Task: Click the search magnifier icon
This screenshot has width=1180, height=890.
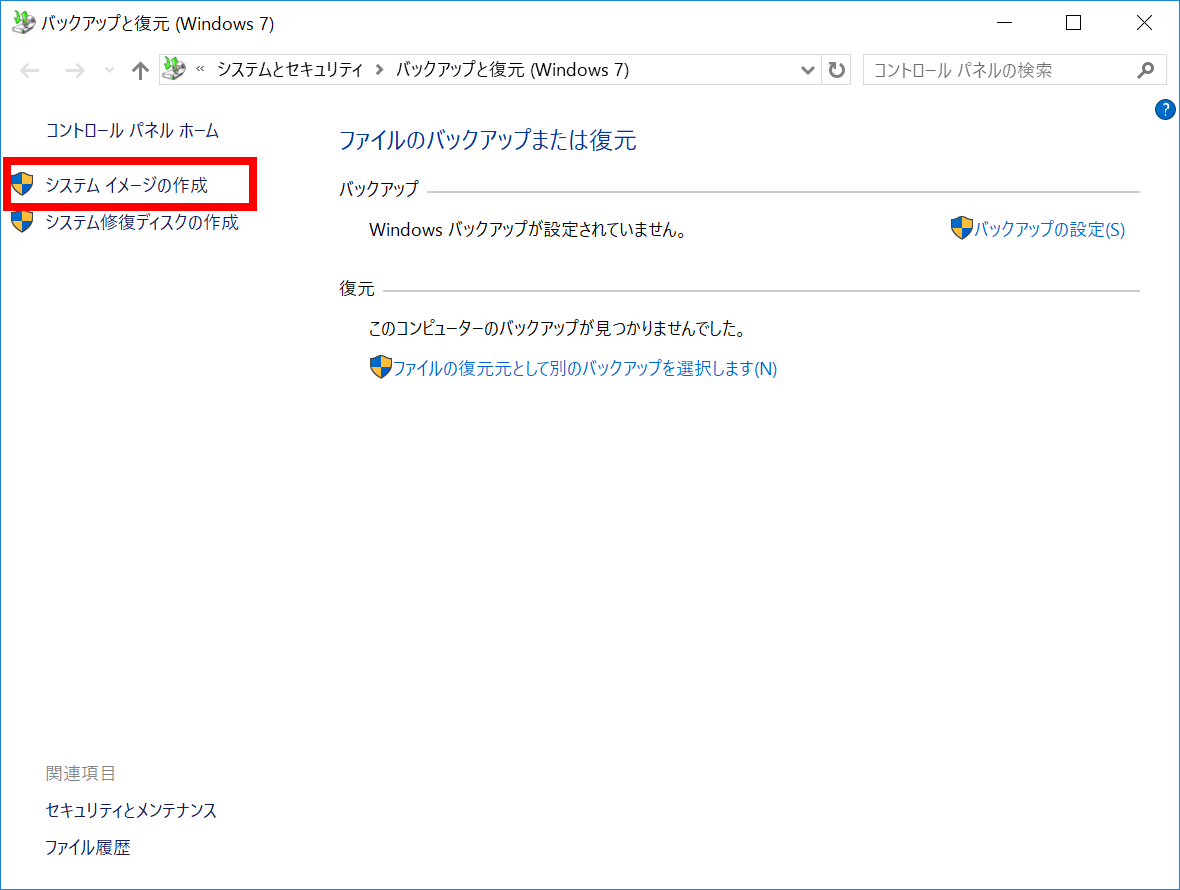Action: click(x=1145, y=70)
